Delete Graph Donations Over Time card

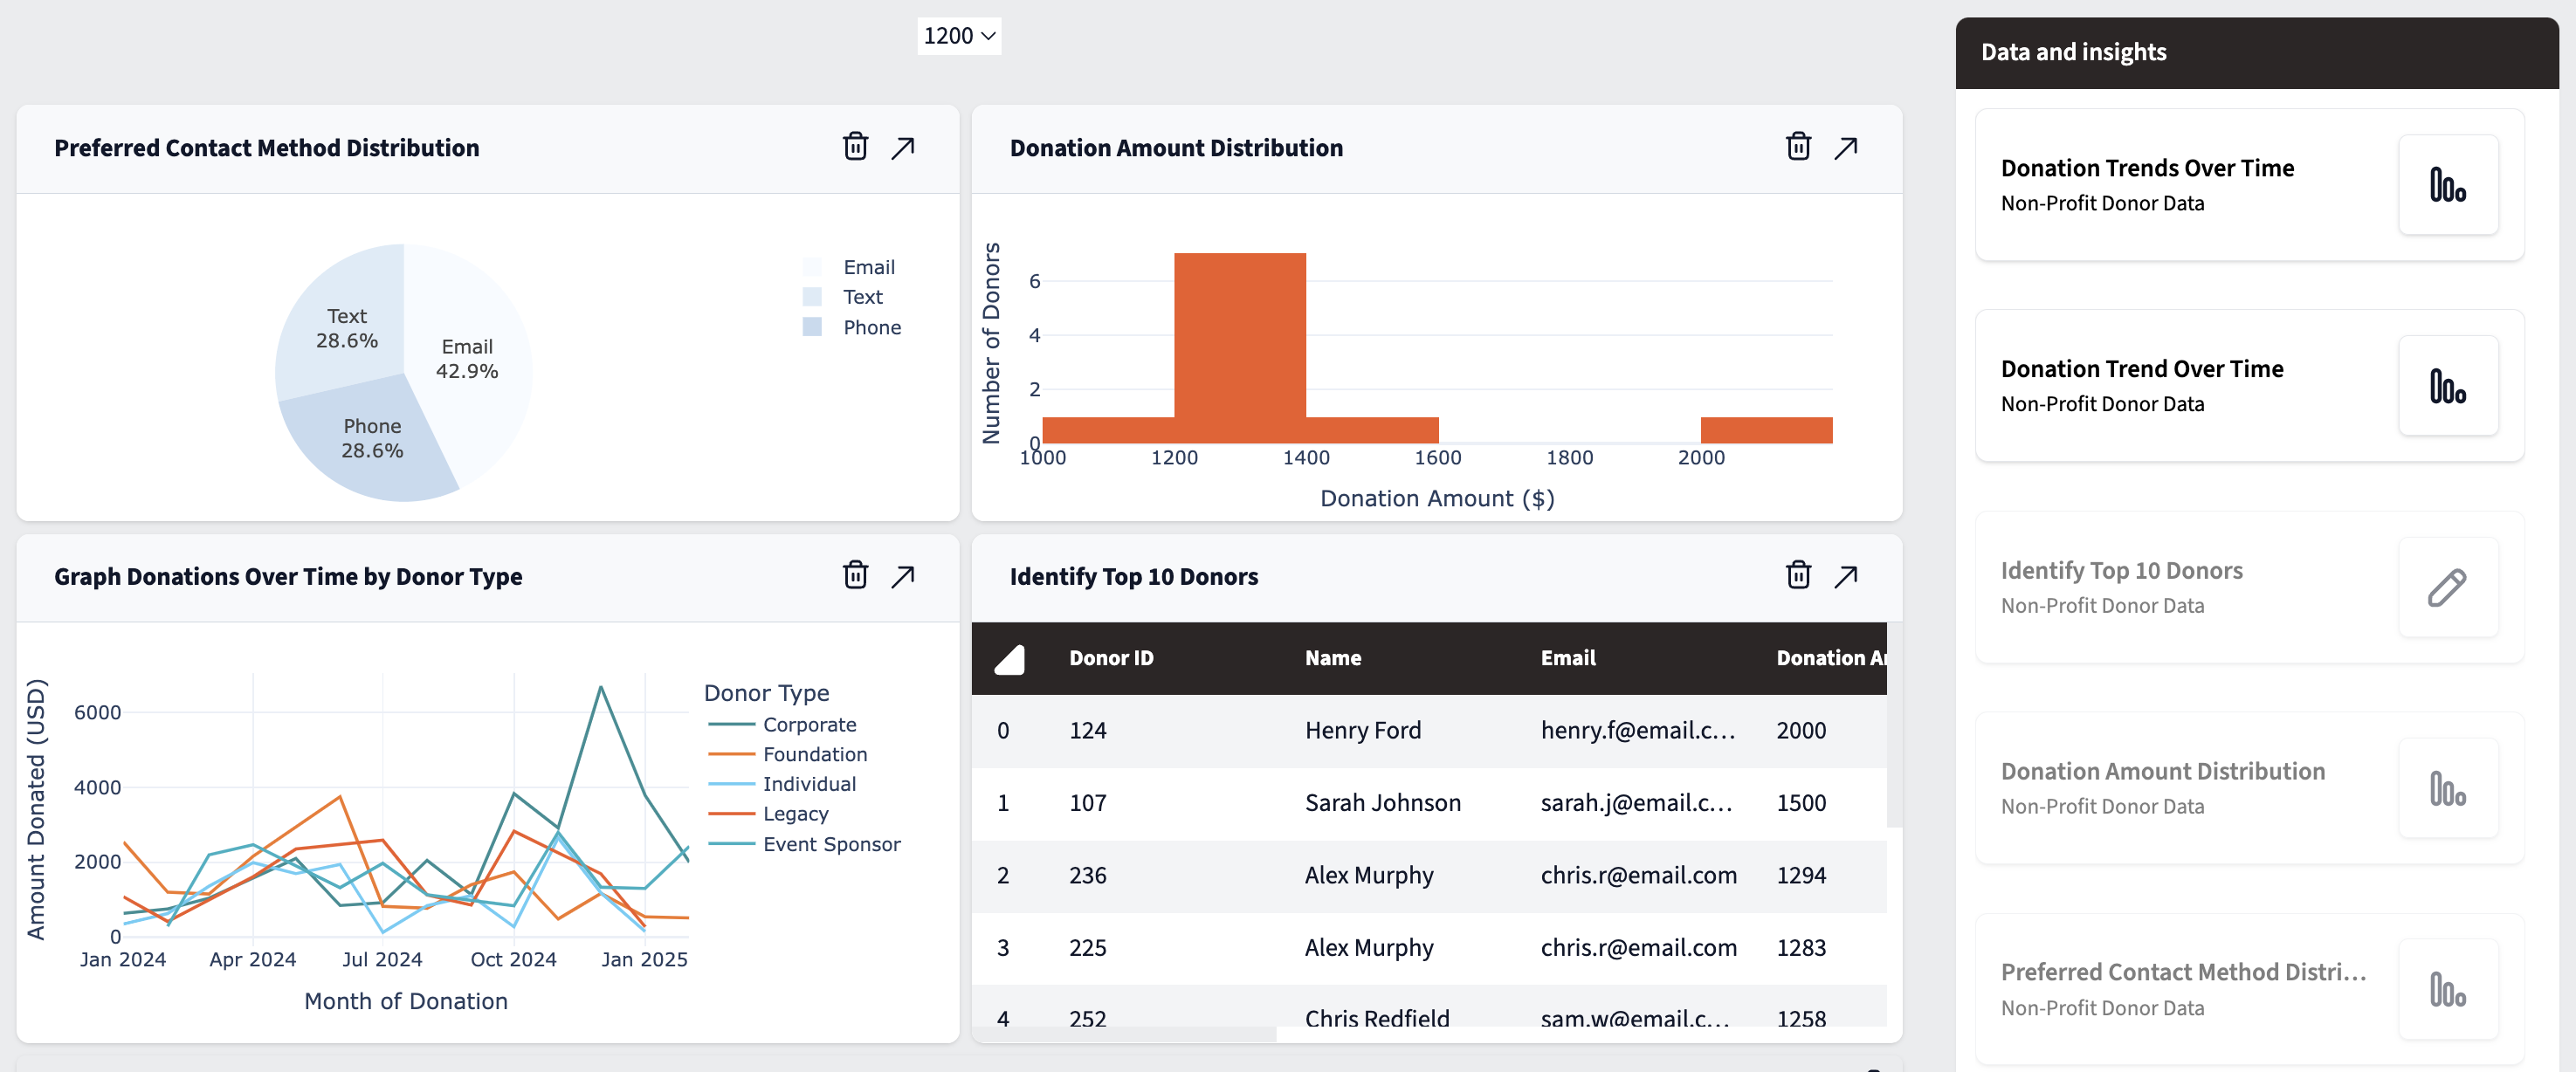coord(855,576)
